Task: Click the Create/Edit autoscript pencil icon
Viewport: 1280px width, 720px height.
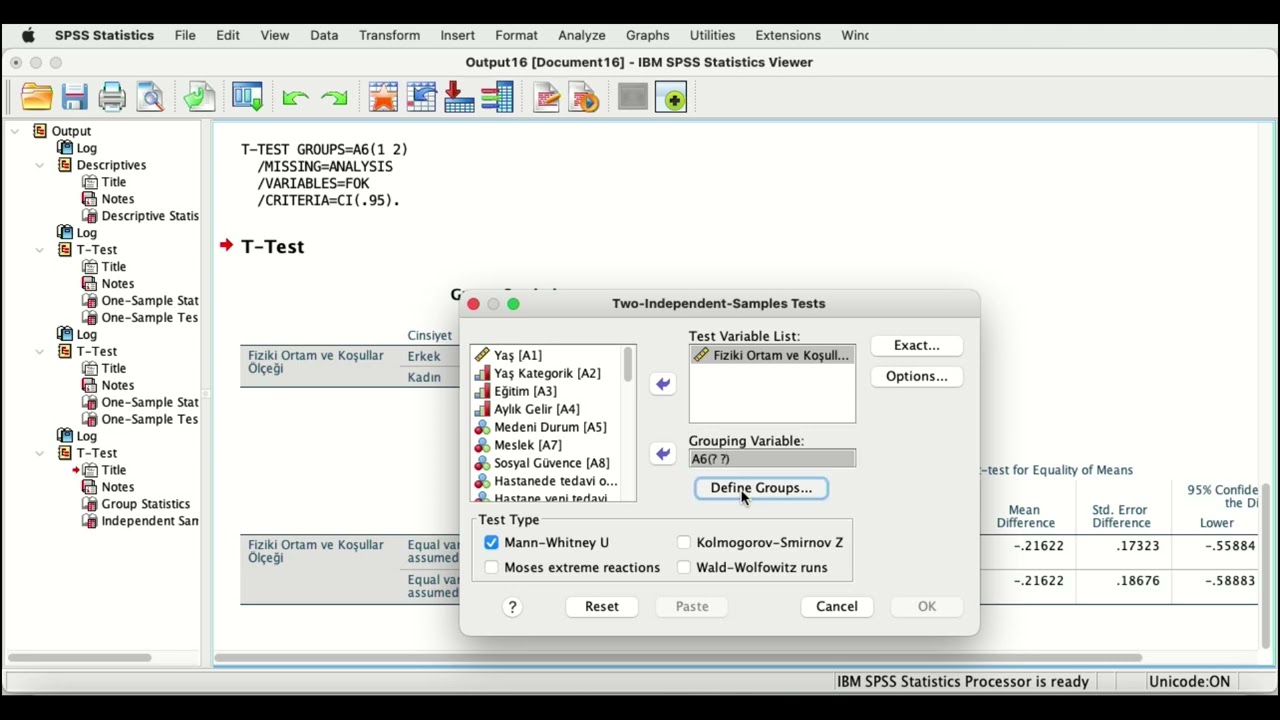Action: (x=546, y=97)
